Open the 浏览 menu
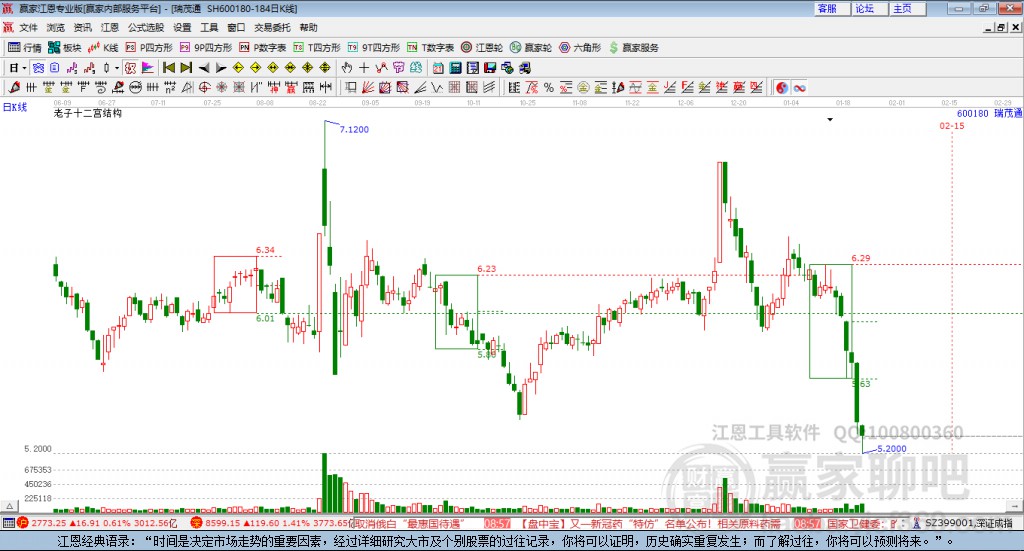The image size is (1024, 551). [x=56, y=27]
